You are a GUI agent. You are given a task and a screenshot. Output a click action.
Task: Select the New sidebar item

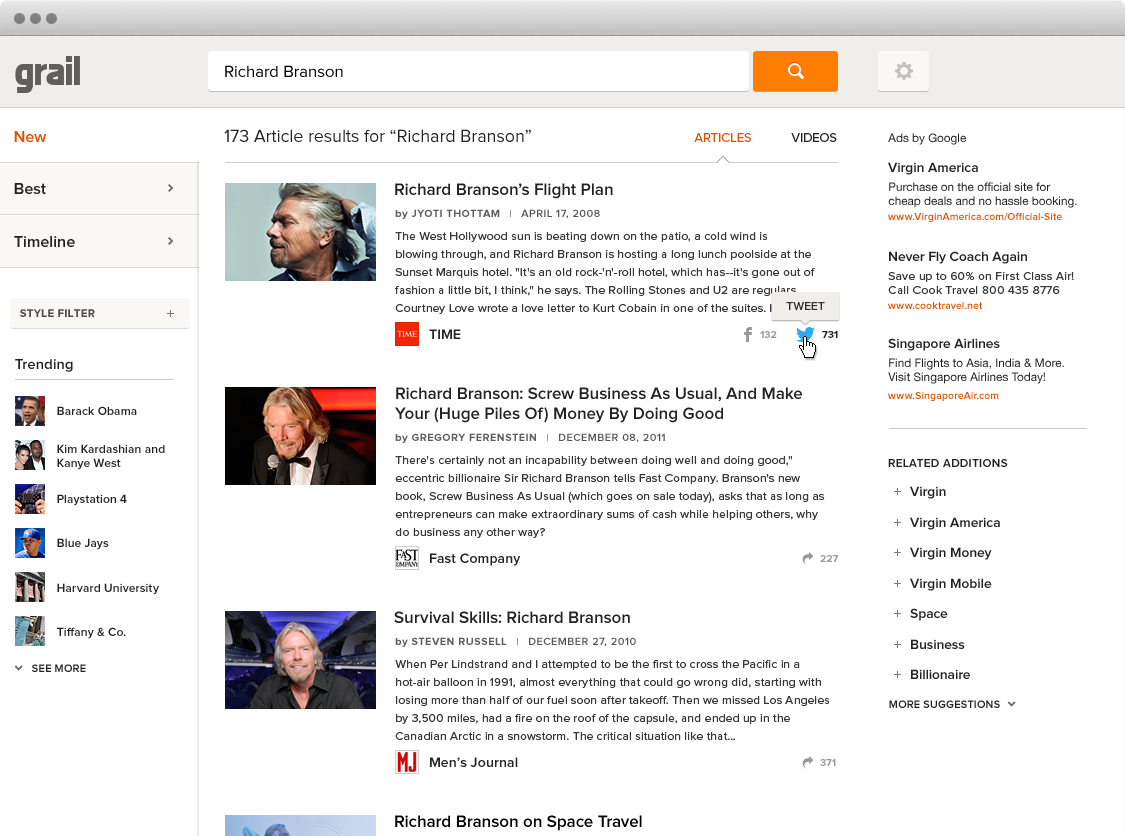pos(30,136)
